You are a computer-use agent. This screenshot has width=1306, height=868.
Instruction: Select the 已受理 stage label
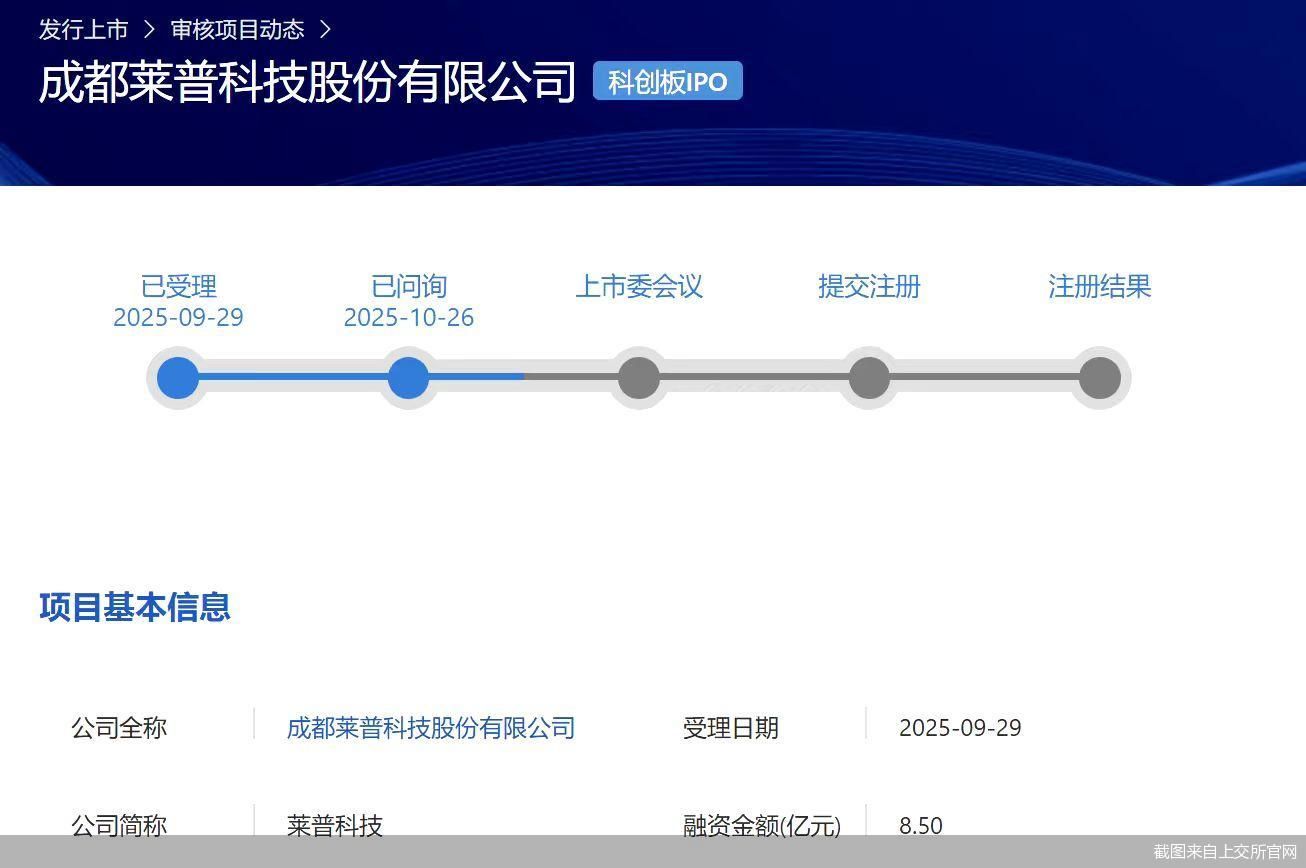tap(177, 287)
